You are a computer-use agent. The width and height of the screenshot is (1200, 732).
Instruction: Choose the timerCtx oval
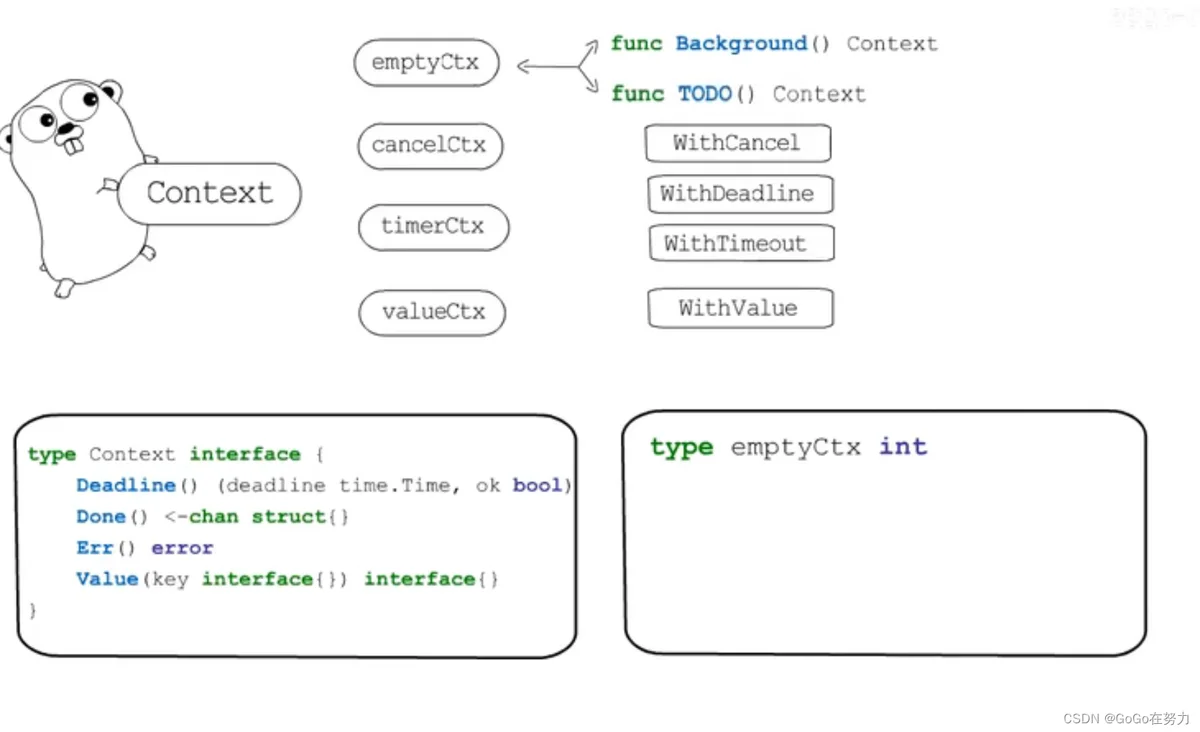tap(433, 227)
